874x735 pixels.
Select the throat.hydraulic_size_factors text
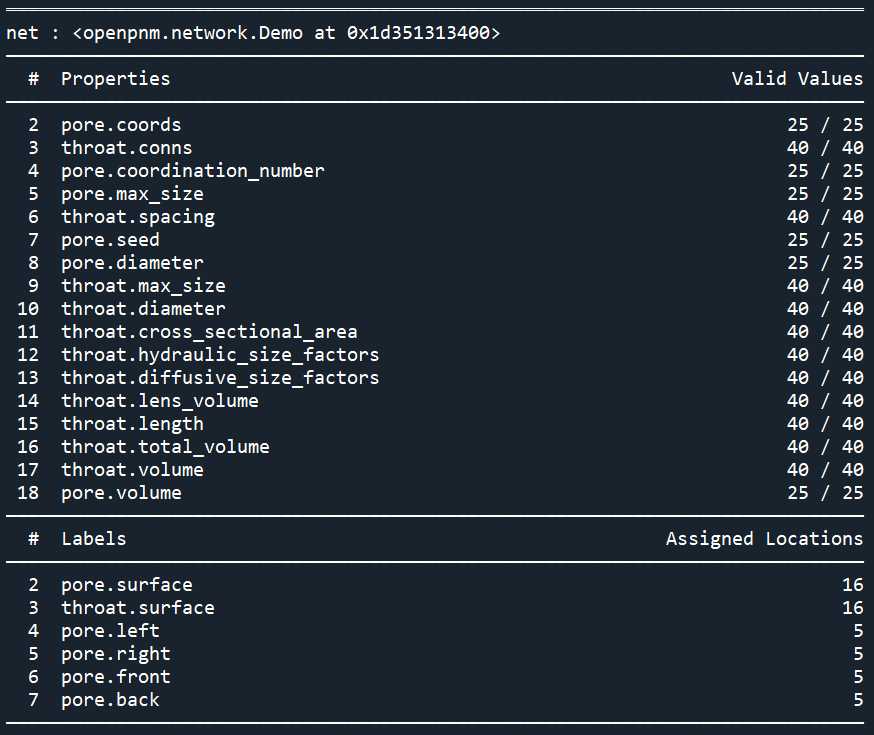[220, 354]
